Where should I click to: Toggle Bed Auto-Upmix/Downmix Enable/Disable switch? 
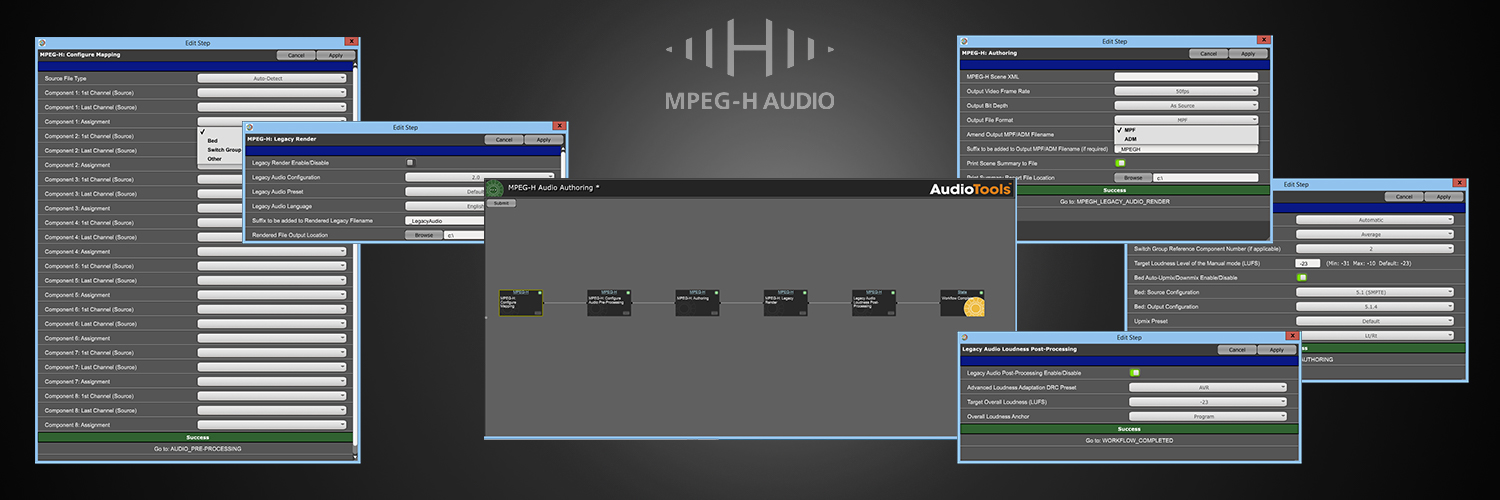pyautogui.click(x=1302, y=277)
